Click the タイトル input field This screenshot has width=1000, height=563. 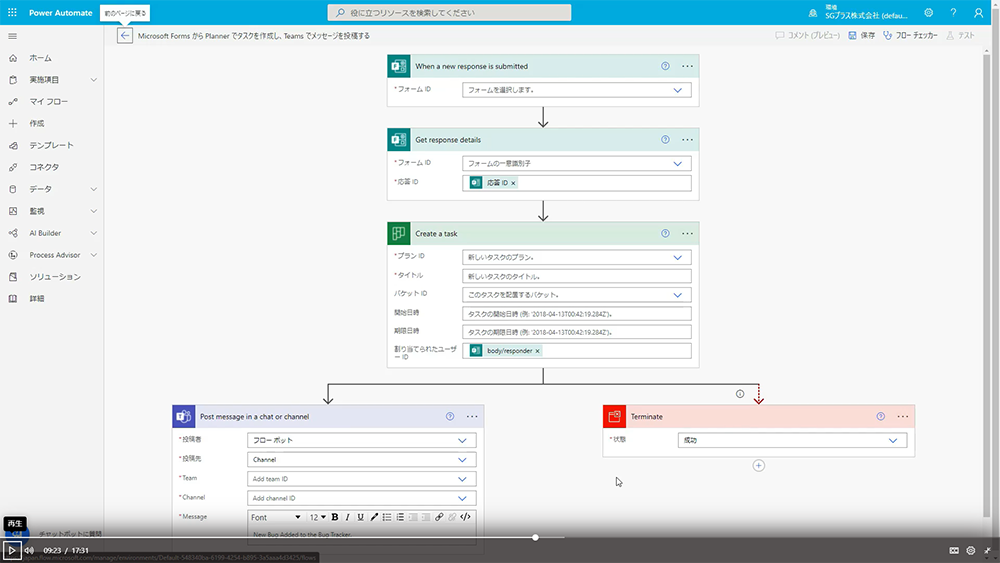click(x=577, y=277)
